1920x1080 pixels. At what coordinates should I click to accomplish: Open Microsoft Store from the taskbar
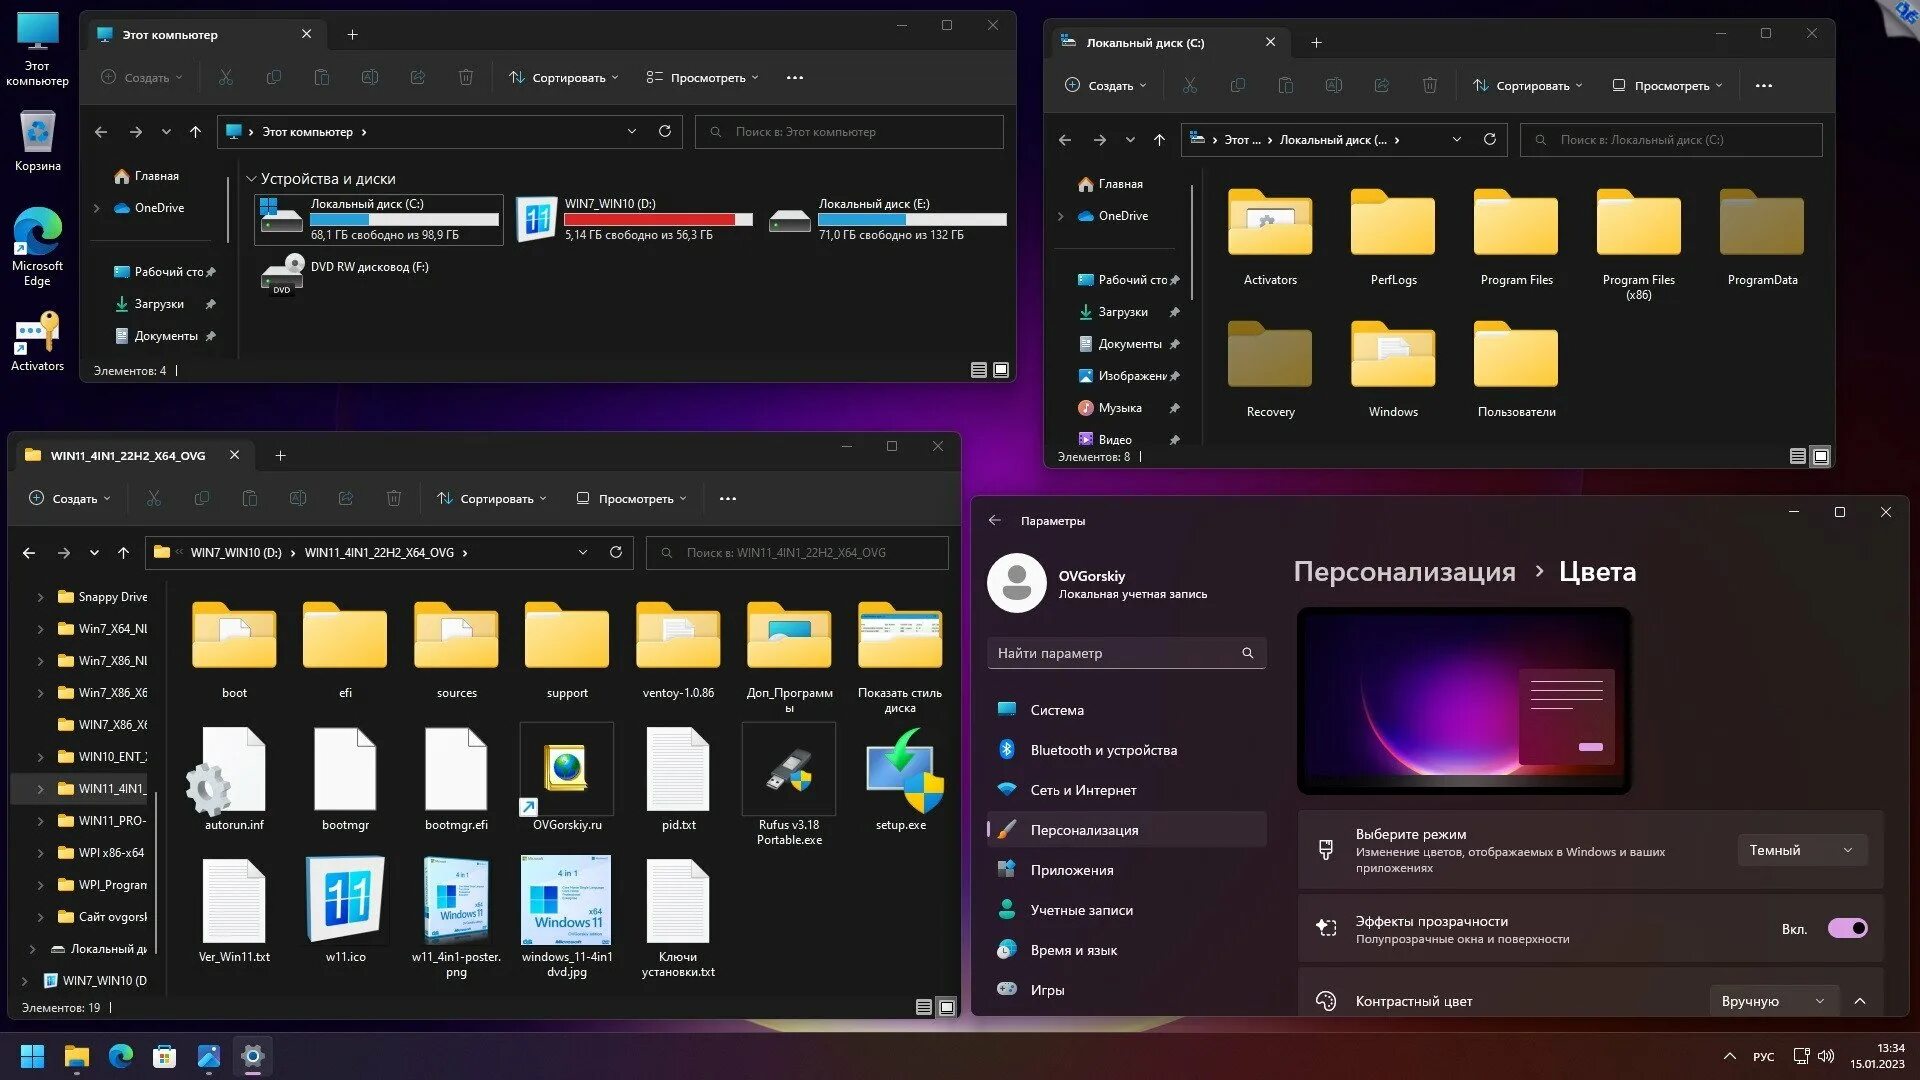tap(164, 1056)
